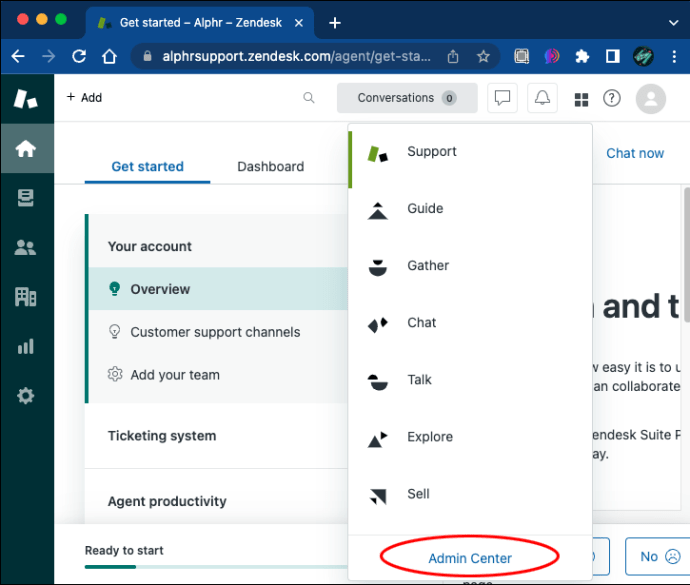Click the colorful round extension icon
This screenshot has height=585, width=690.
[552, 56]
